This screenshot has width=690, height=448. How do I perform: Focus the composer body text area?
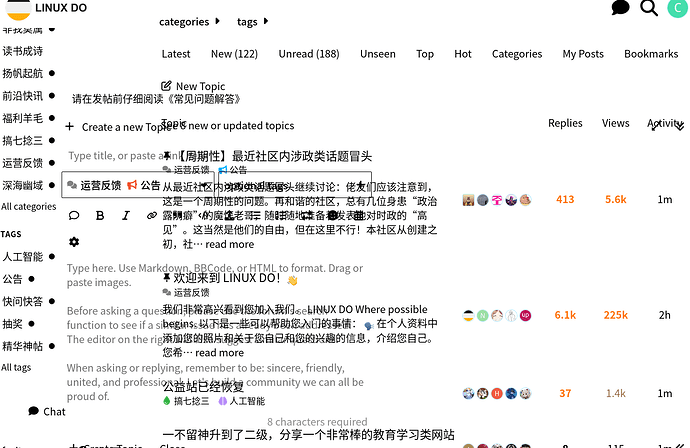(x=218, y=334)
